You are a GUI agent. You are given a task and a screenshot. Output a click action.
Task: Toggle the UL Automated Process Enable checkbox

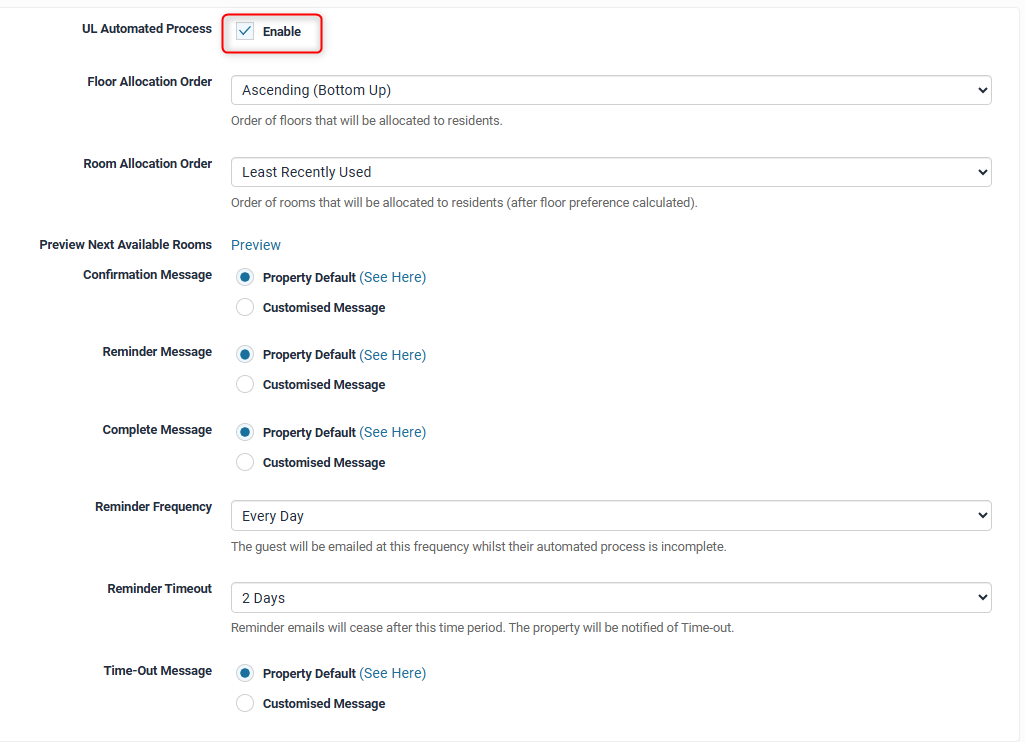tap(245, 32)
